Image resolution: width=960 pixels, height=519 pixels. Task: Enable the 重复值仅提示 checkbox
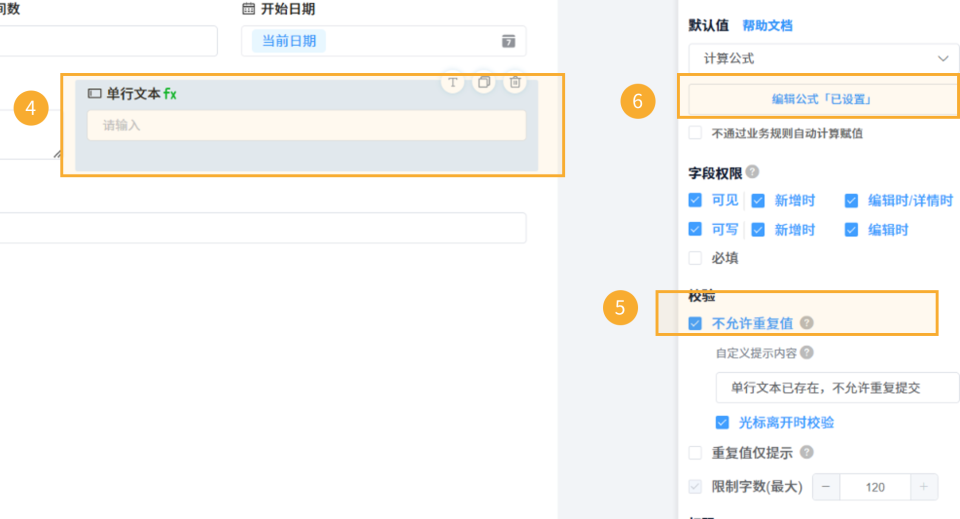tap(695, 453)
